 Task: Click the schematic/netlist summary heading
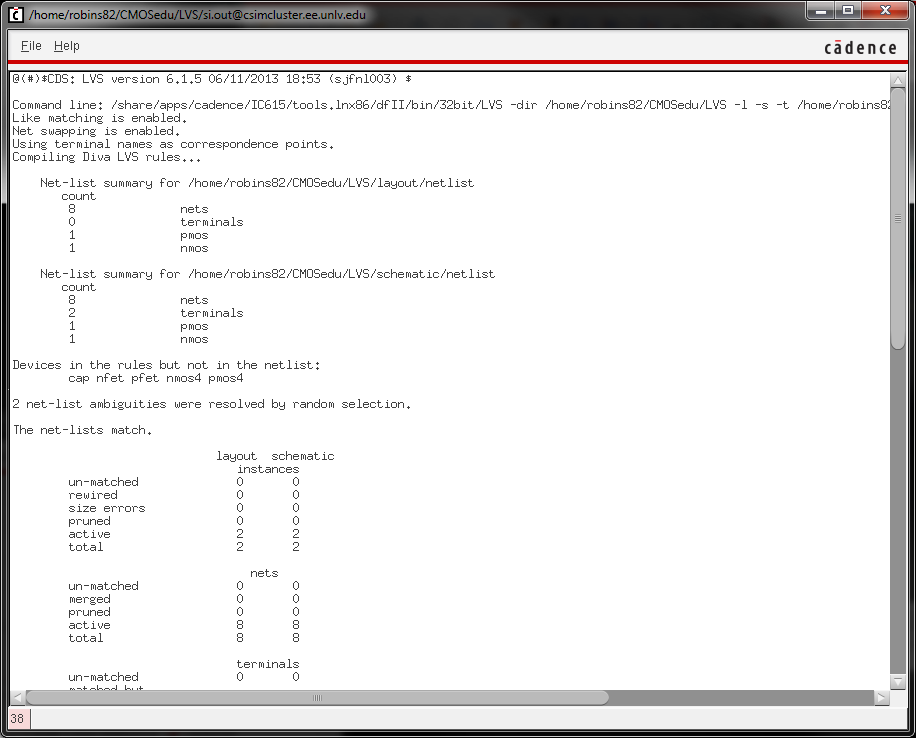[268, 274]
